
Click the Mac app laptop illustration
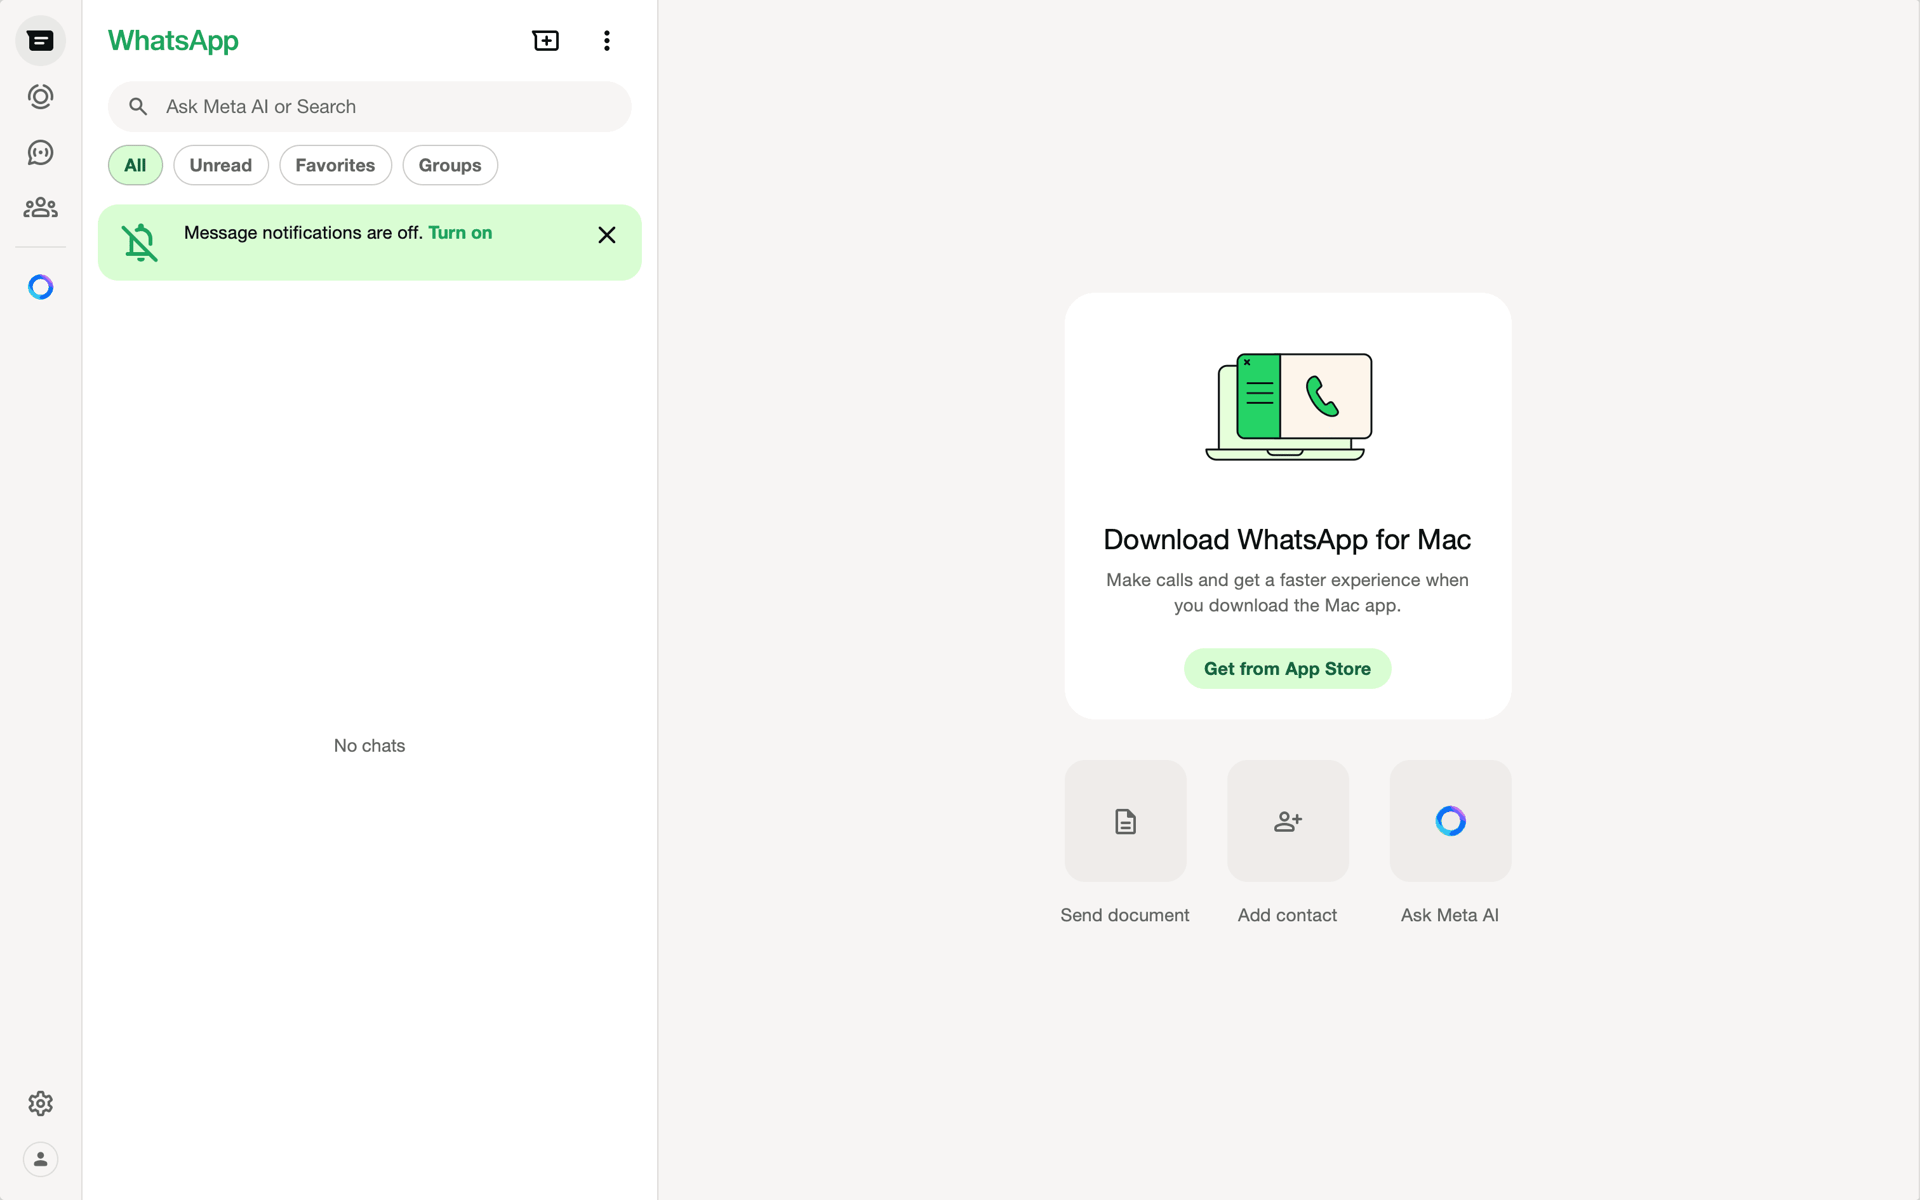(x=1288, y=407)
